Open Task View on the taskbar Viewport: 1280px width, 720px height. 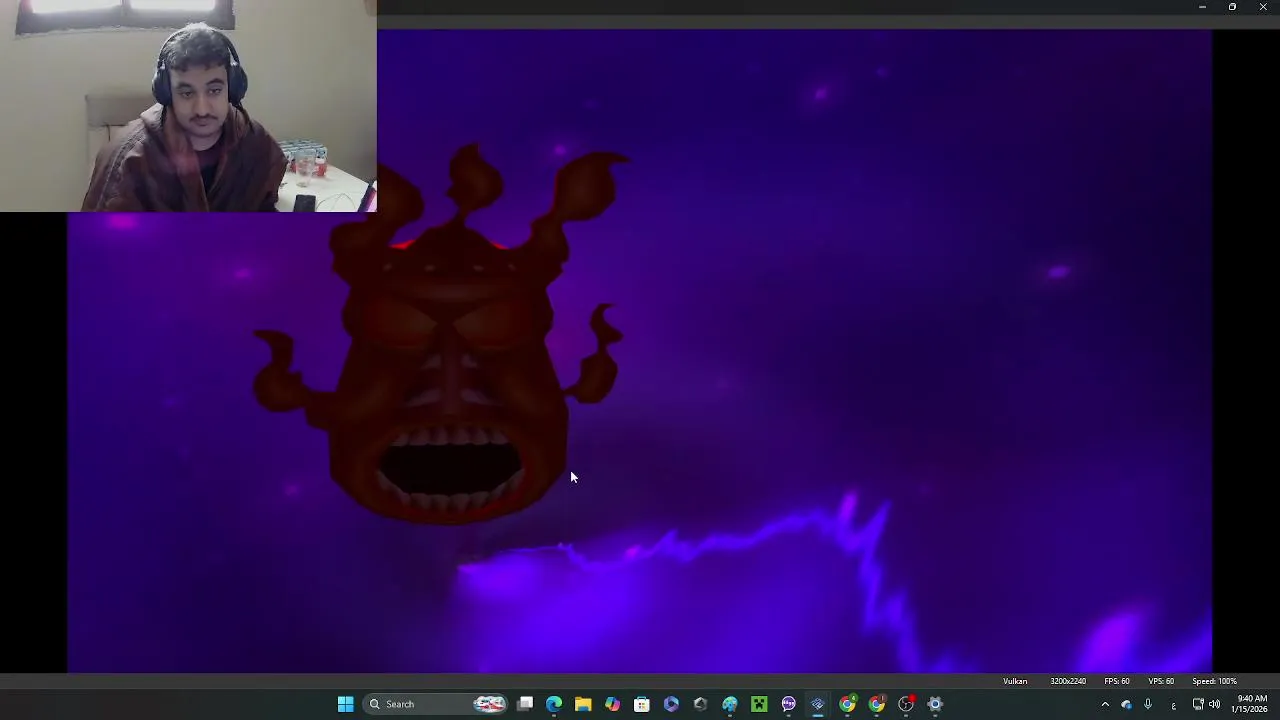pos(525,704)
